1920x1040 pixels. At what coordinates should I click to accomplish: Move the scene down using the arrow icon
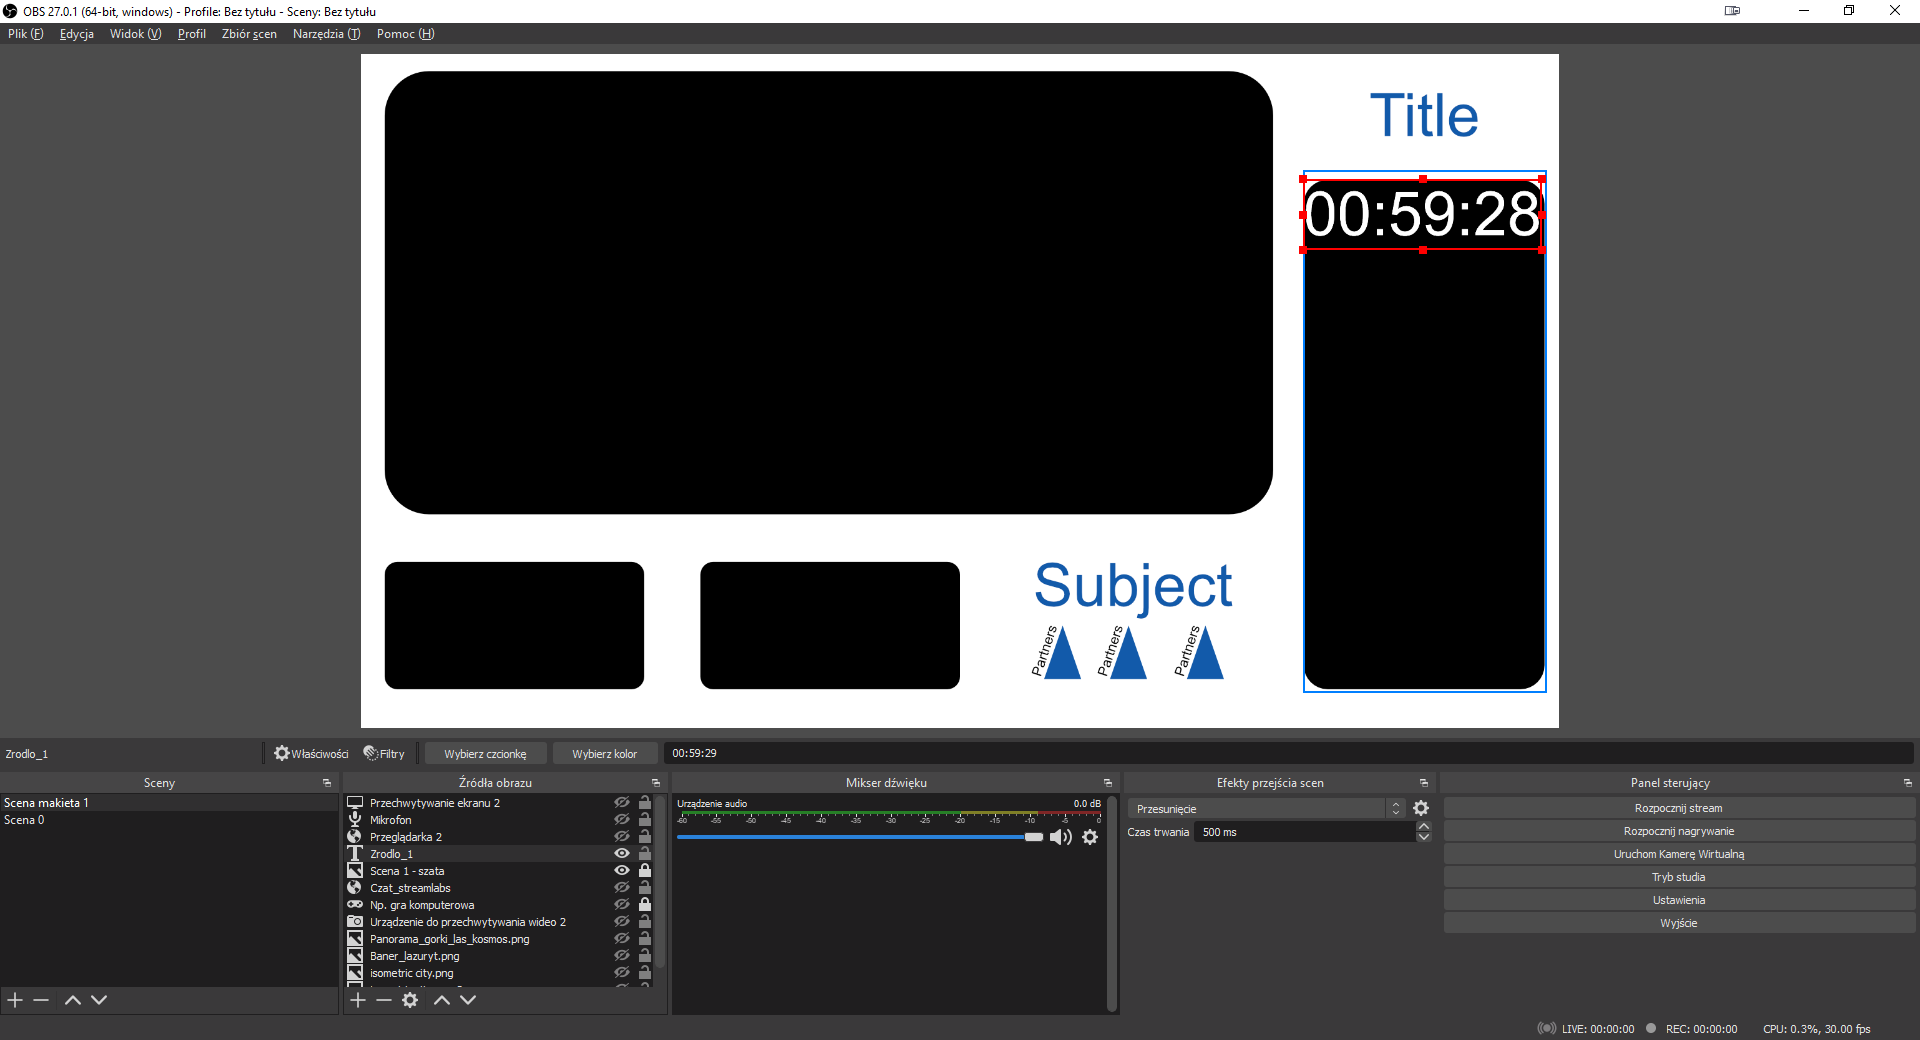point(99,1000)
